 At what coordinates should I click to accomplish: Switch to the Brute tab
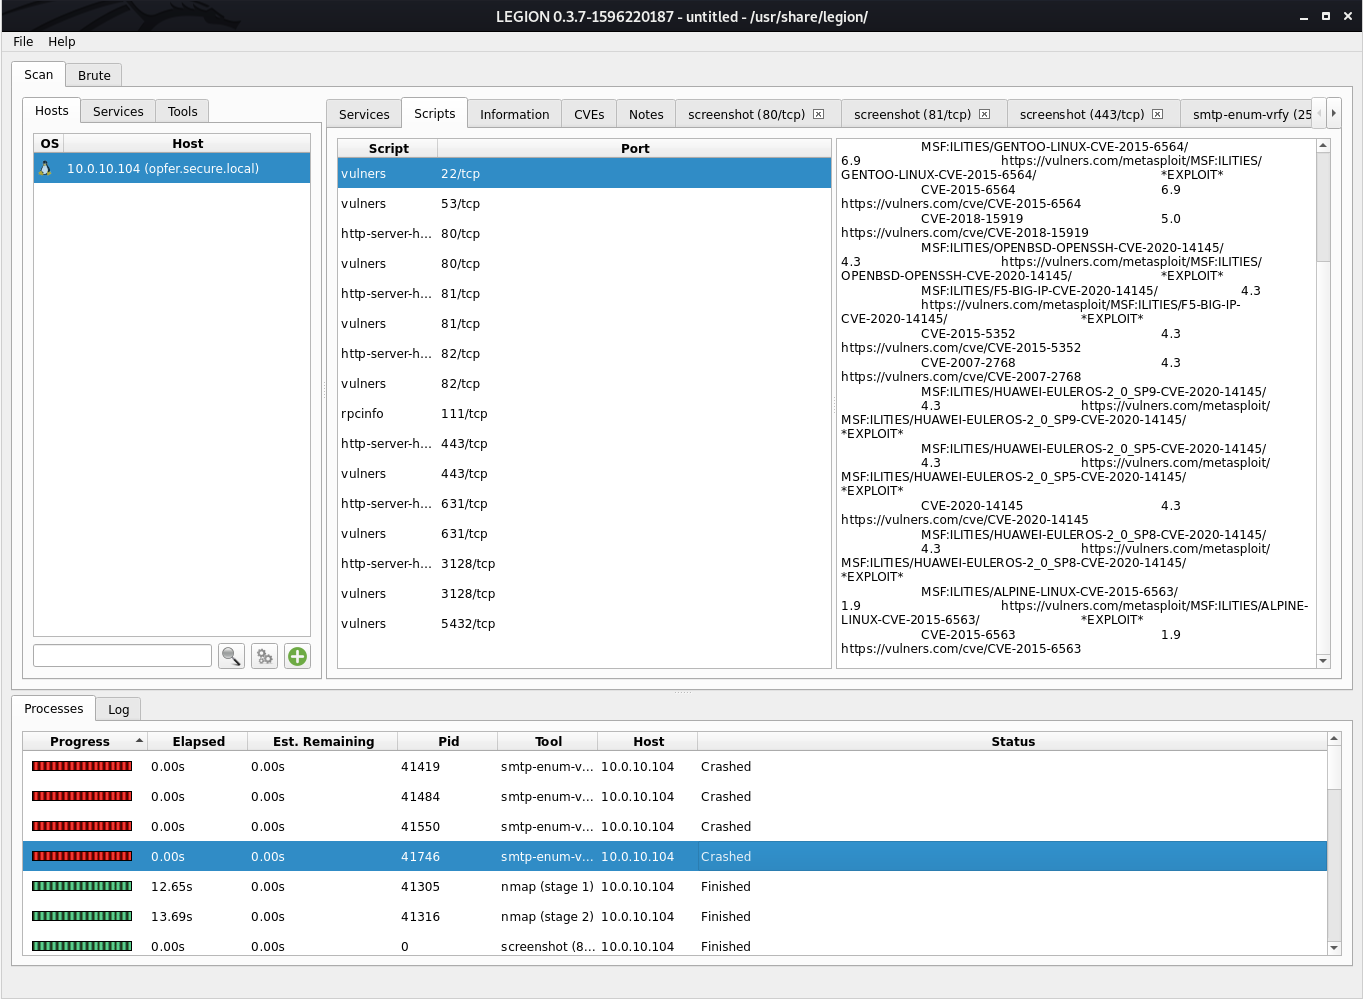pyautogui.click(x=94, y=75)
